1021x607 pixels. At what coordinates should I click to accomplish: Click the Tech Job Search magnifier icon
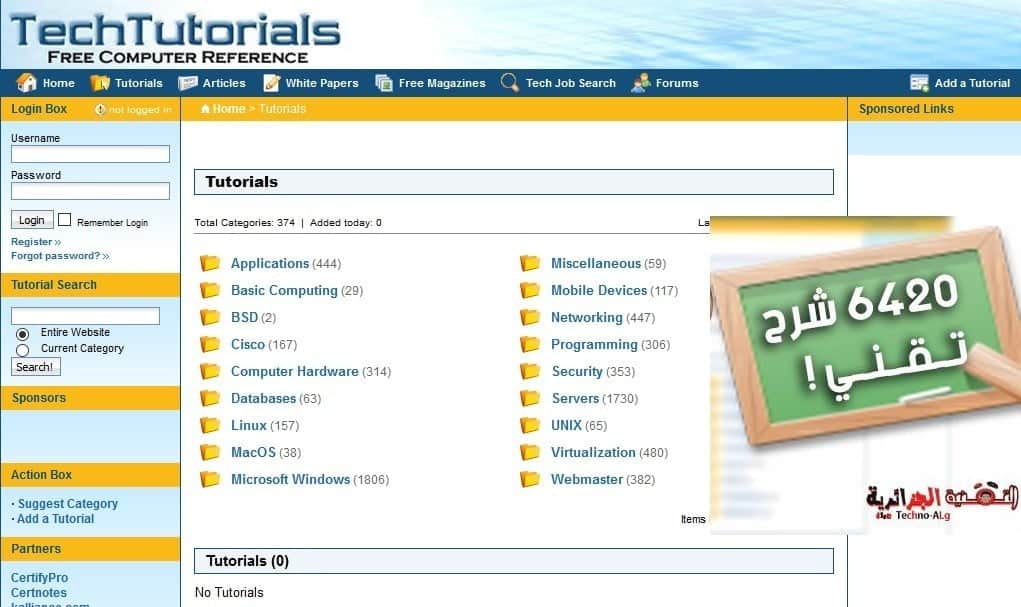click(x=510, y=83)
